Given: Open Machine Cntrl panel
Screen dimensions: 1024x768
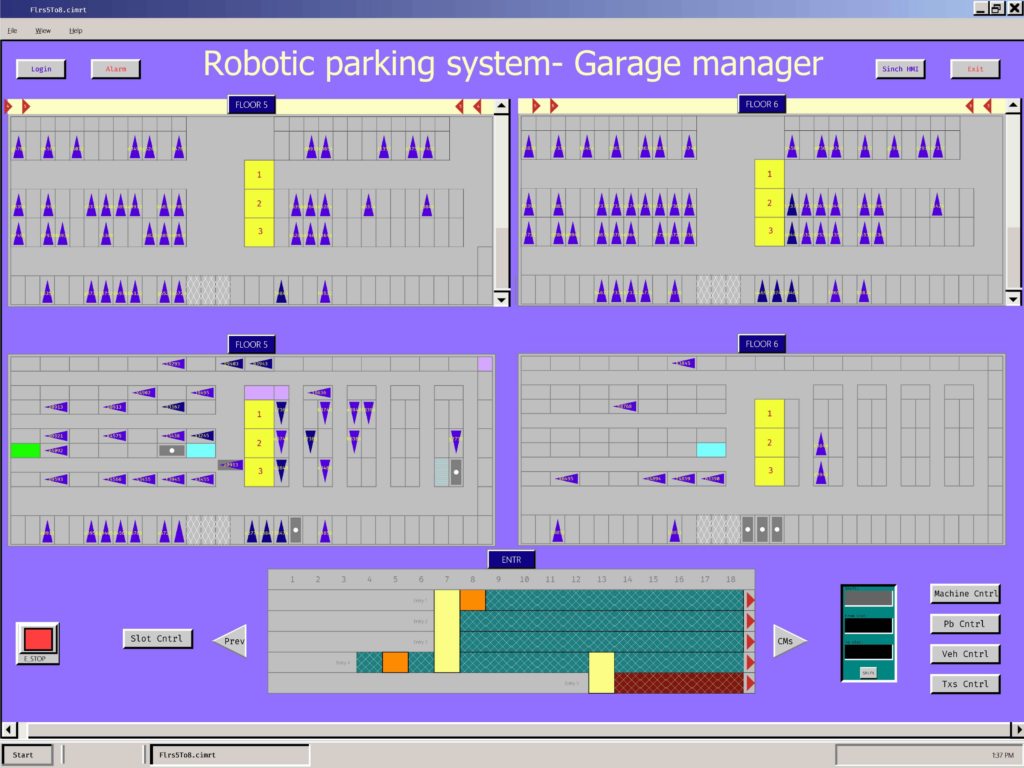Looking at the screenshot, I should [x=965, y=594].
